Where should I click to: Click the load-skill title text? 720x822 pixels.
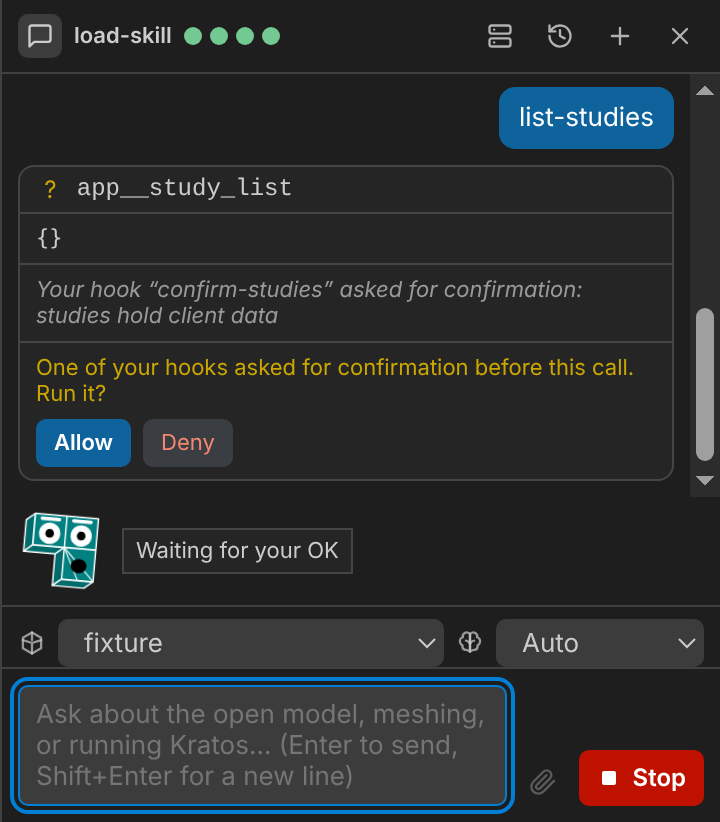pyautogui.click(x=123, y=36)
